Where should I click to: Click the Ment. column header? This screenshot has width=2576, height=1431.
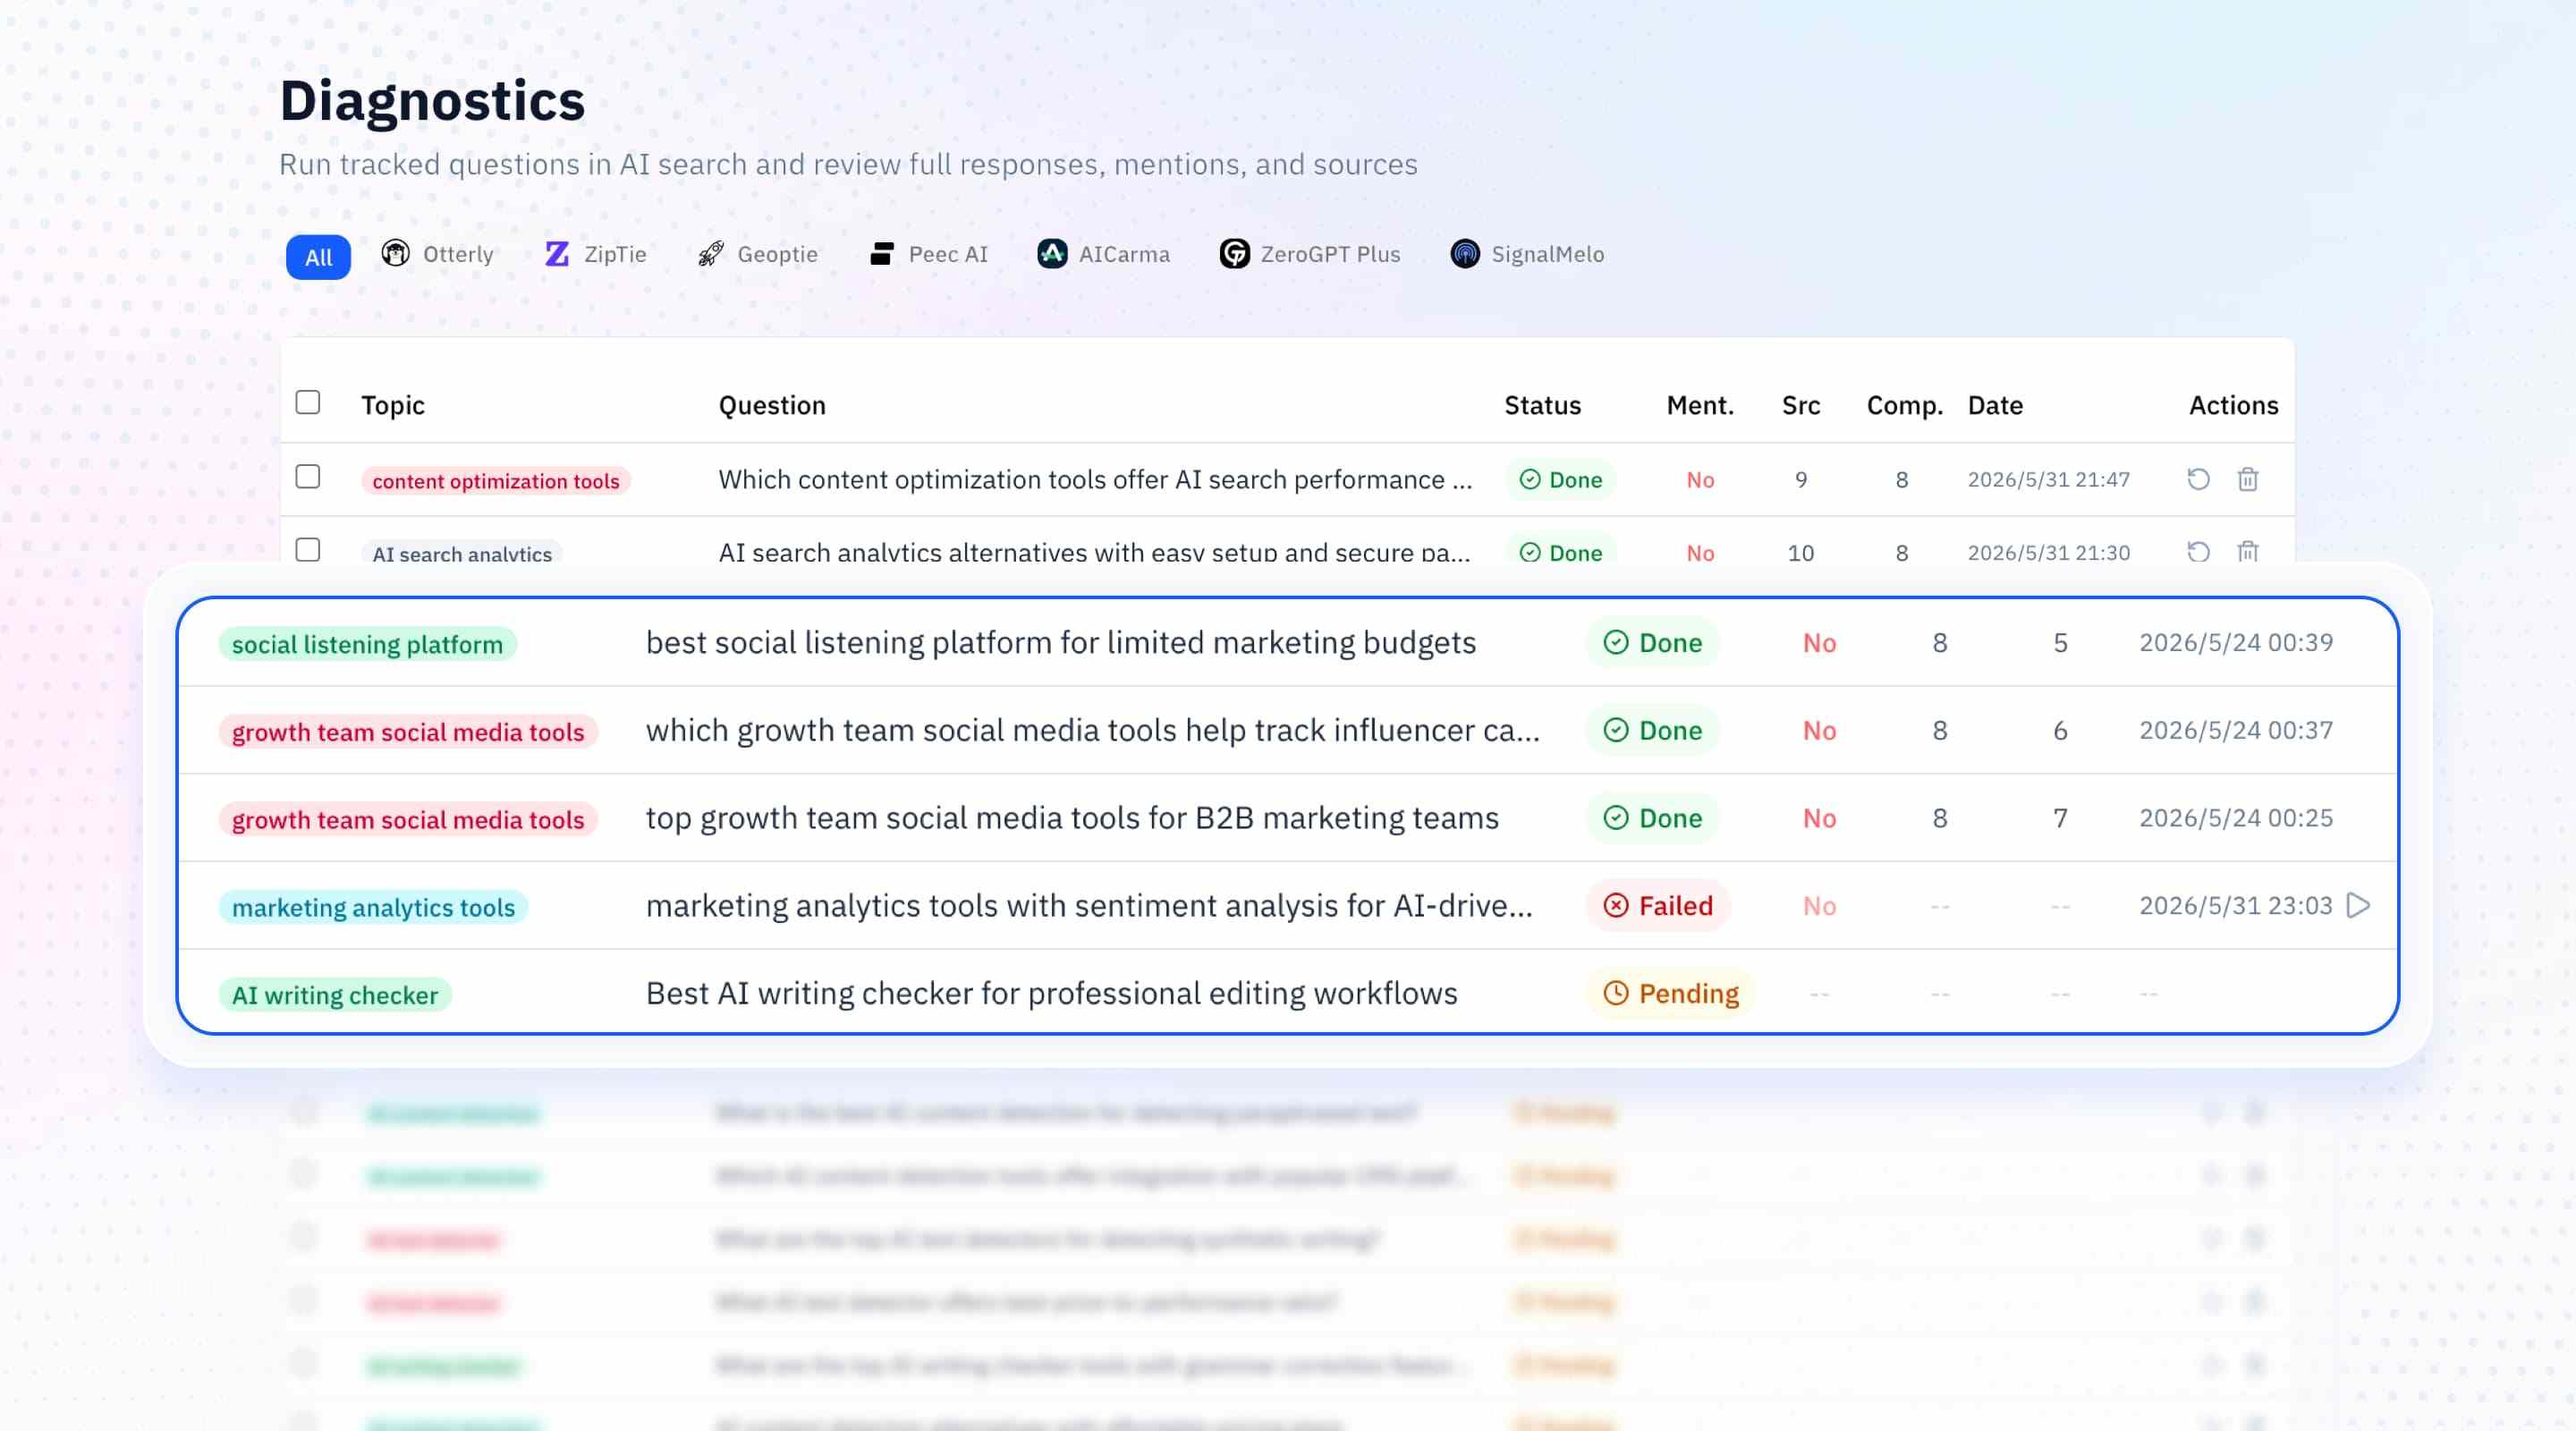click(1700, 405)
